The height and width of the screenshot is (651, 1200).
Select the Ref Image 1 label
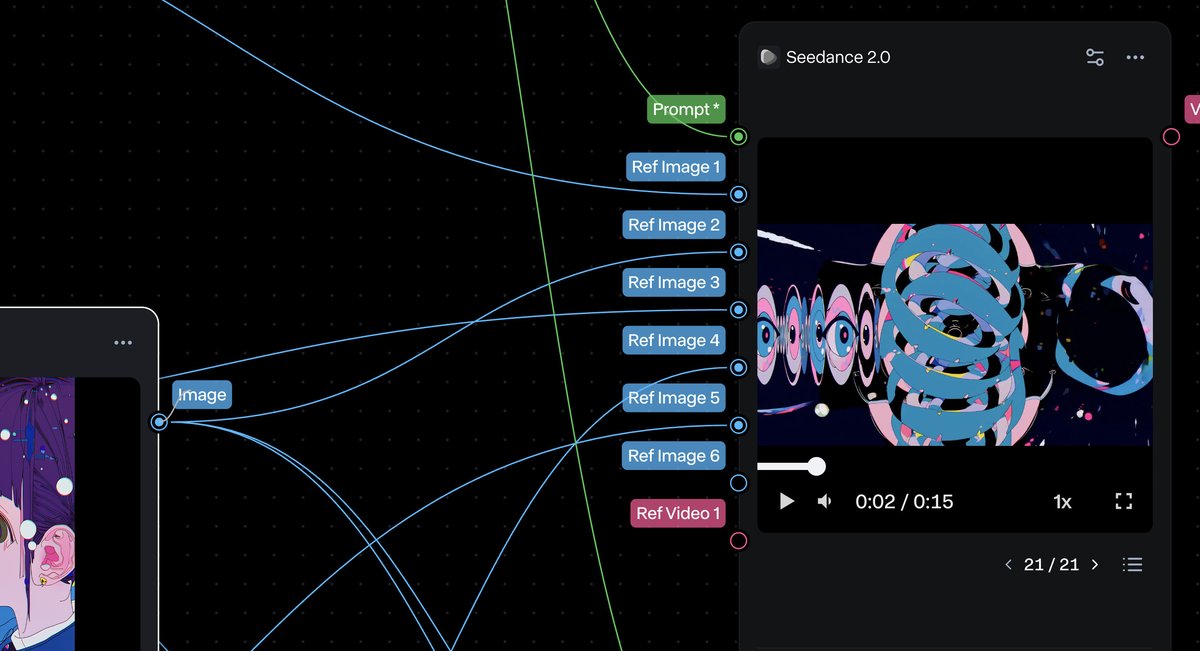point(676,167)
